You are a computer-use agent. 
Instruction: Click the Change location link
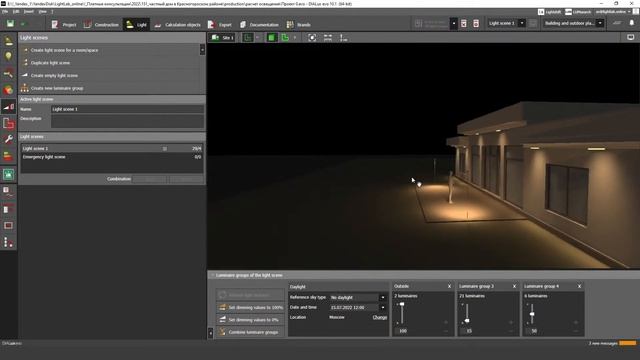point(380,317)
